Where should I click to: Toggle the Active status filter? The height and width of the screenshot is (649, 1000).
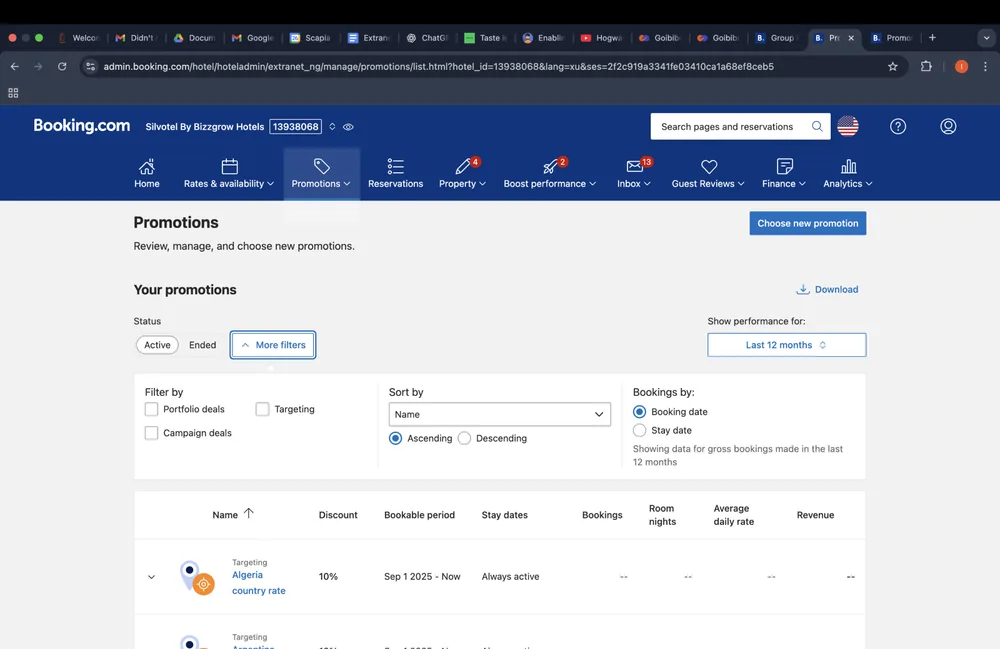(157, 345)
